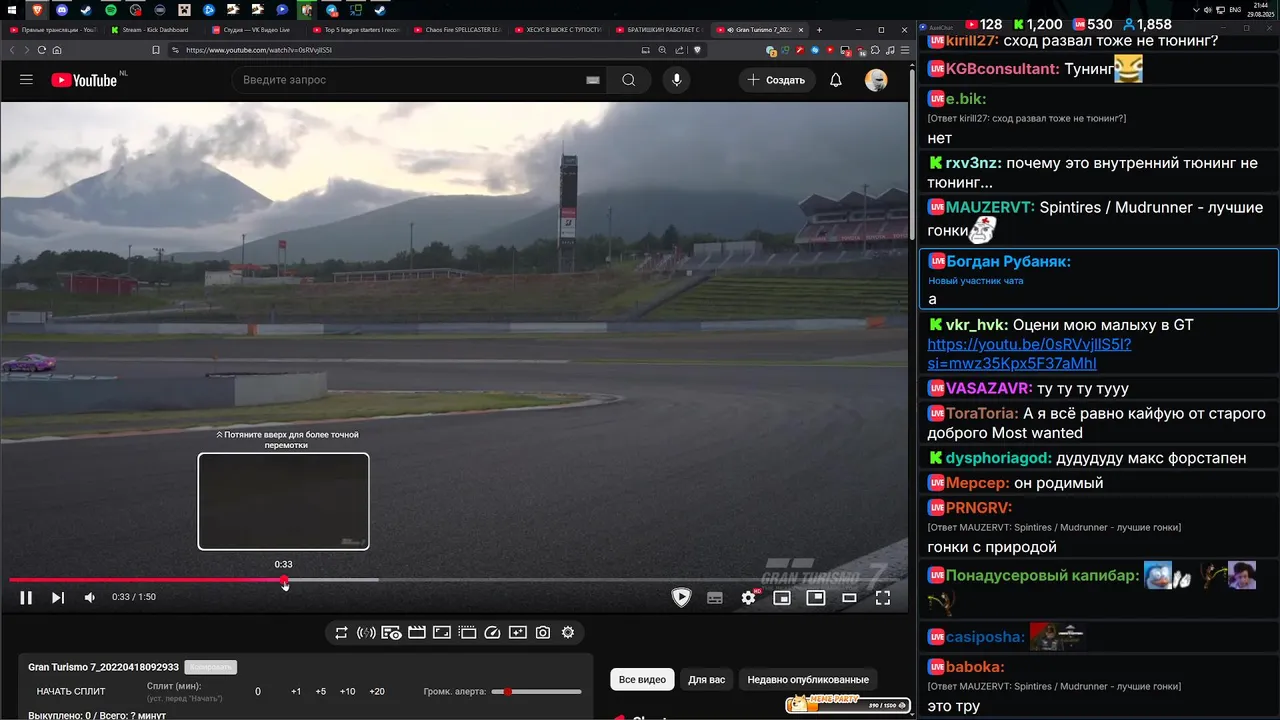Click the cinema mode eye icon
The width and height of the screenshot is (1280, 720).
(391, 632)
